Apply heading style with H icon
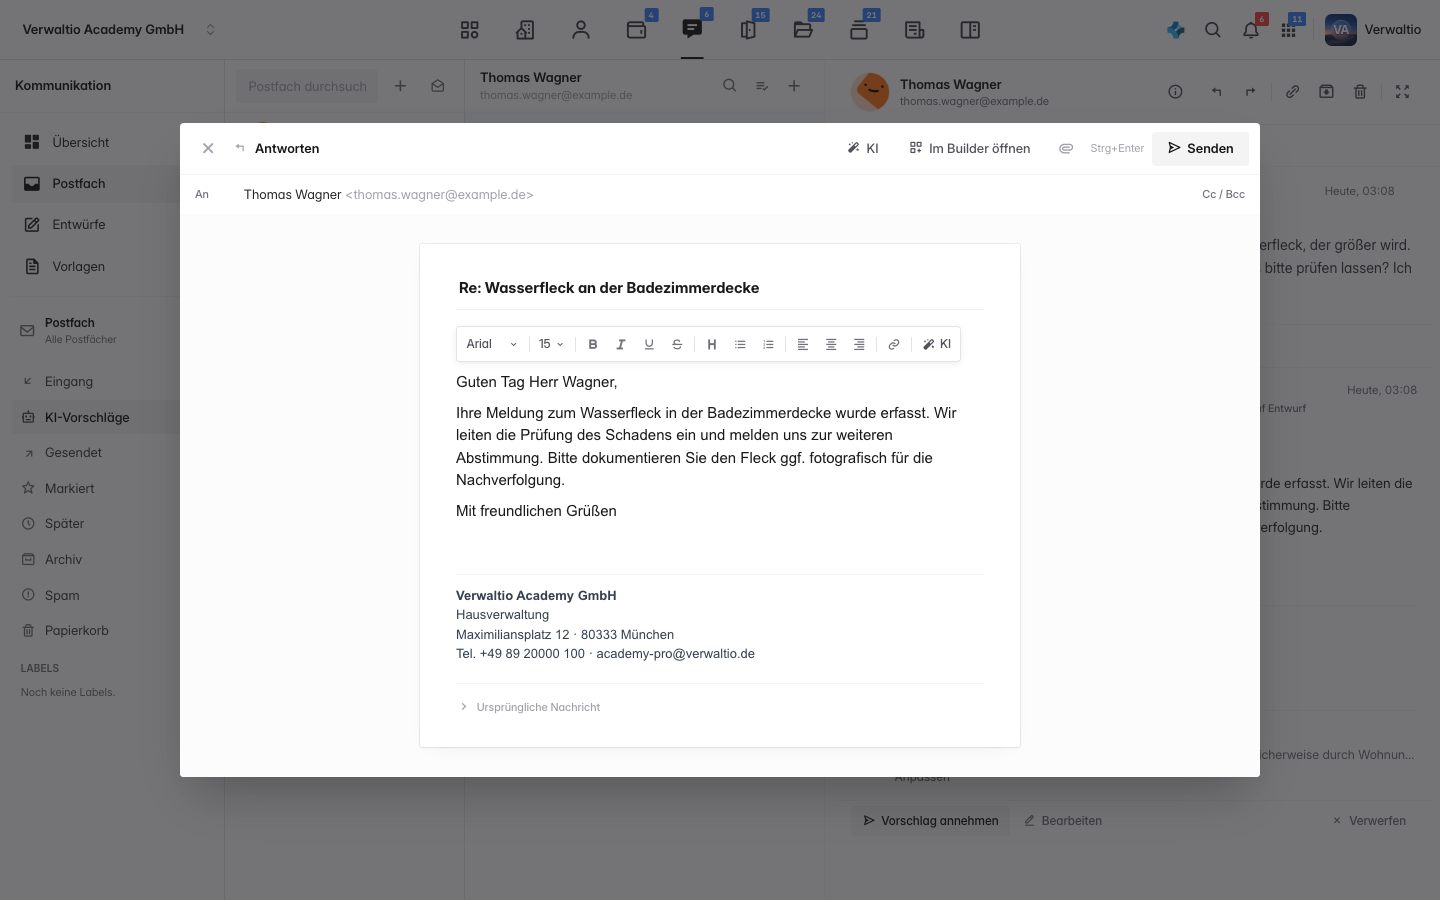This screenshot has width=1440, height=900. (712, 344)
